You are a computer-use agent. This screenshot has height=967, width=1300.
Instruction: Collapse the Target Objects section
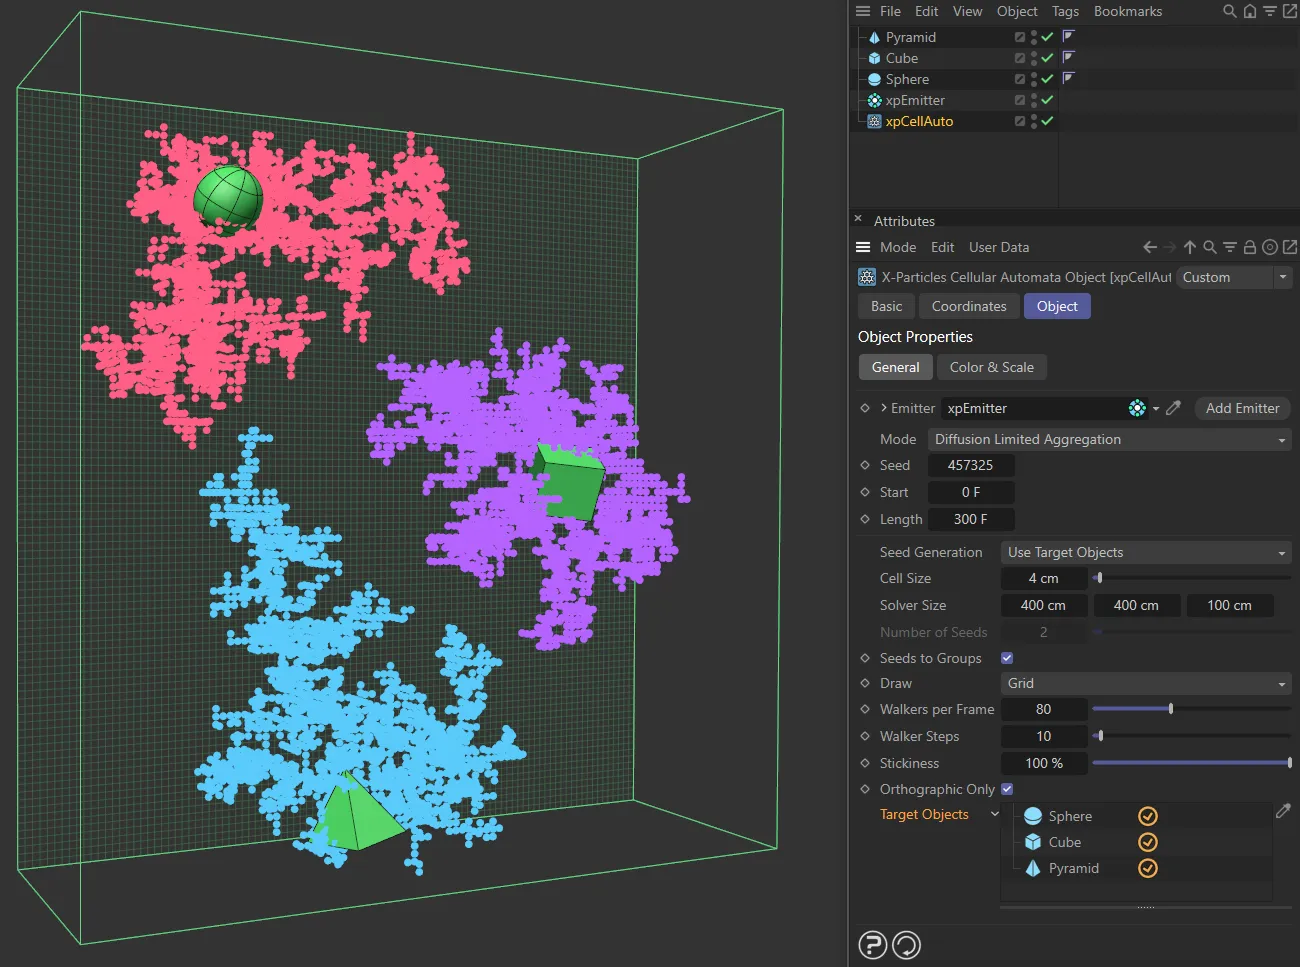point(994,814)
